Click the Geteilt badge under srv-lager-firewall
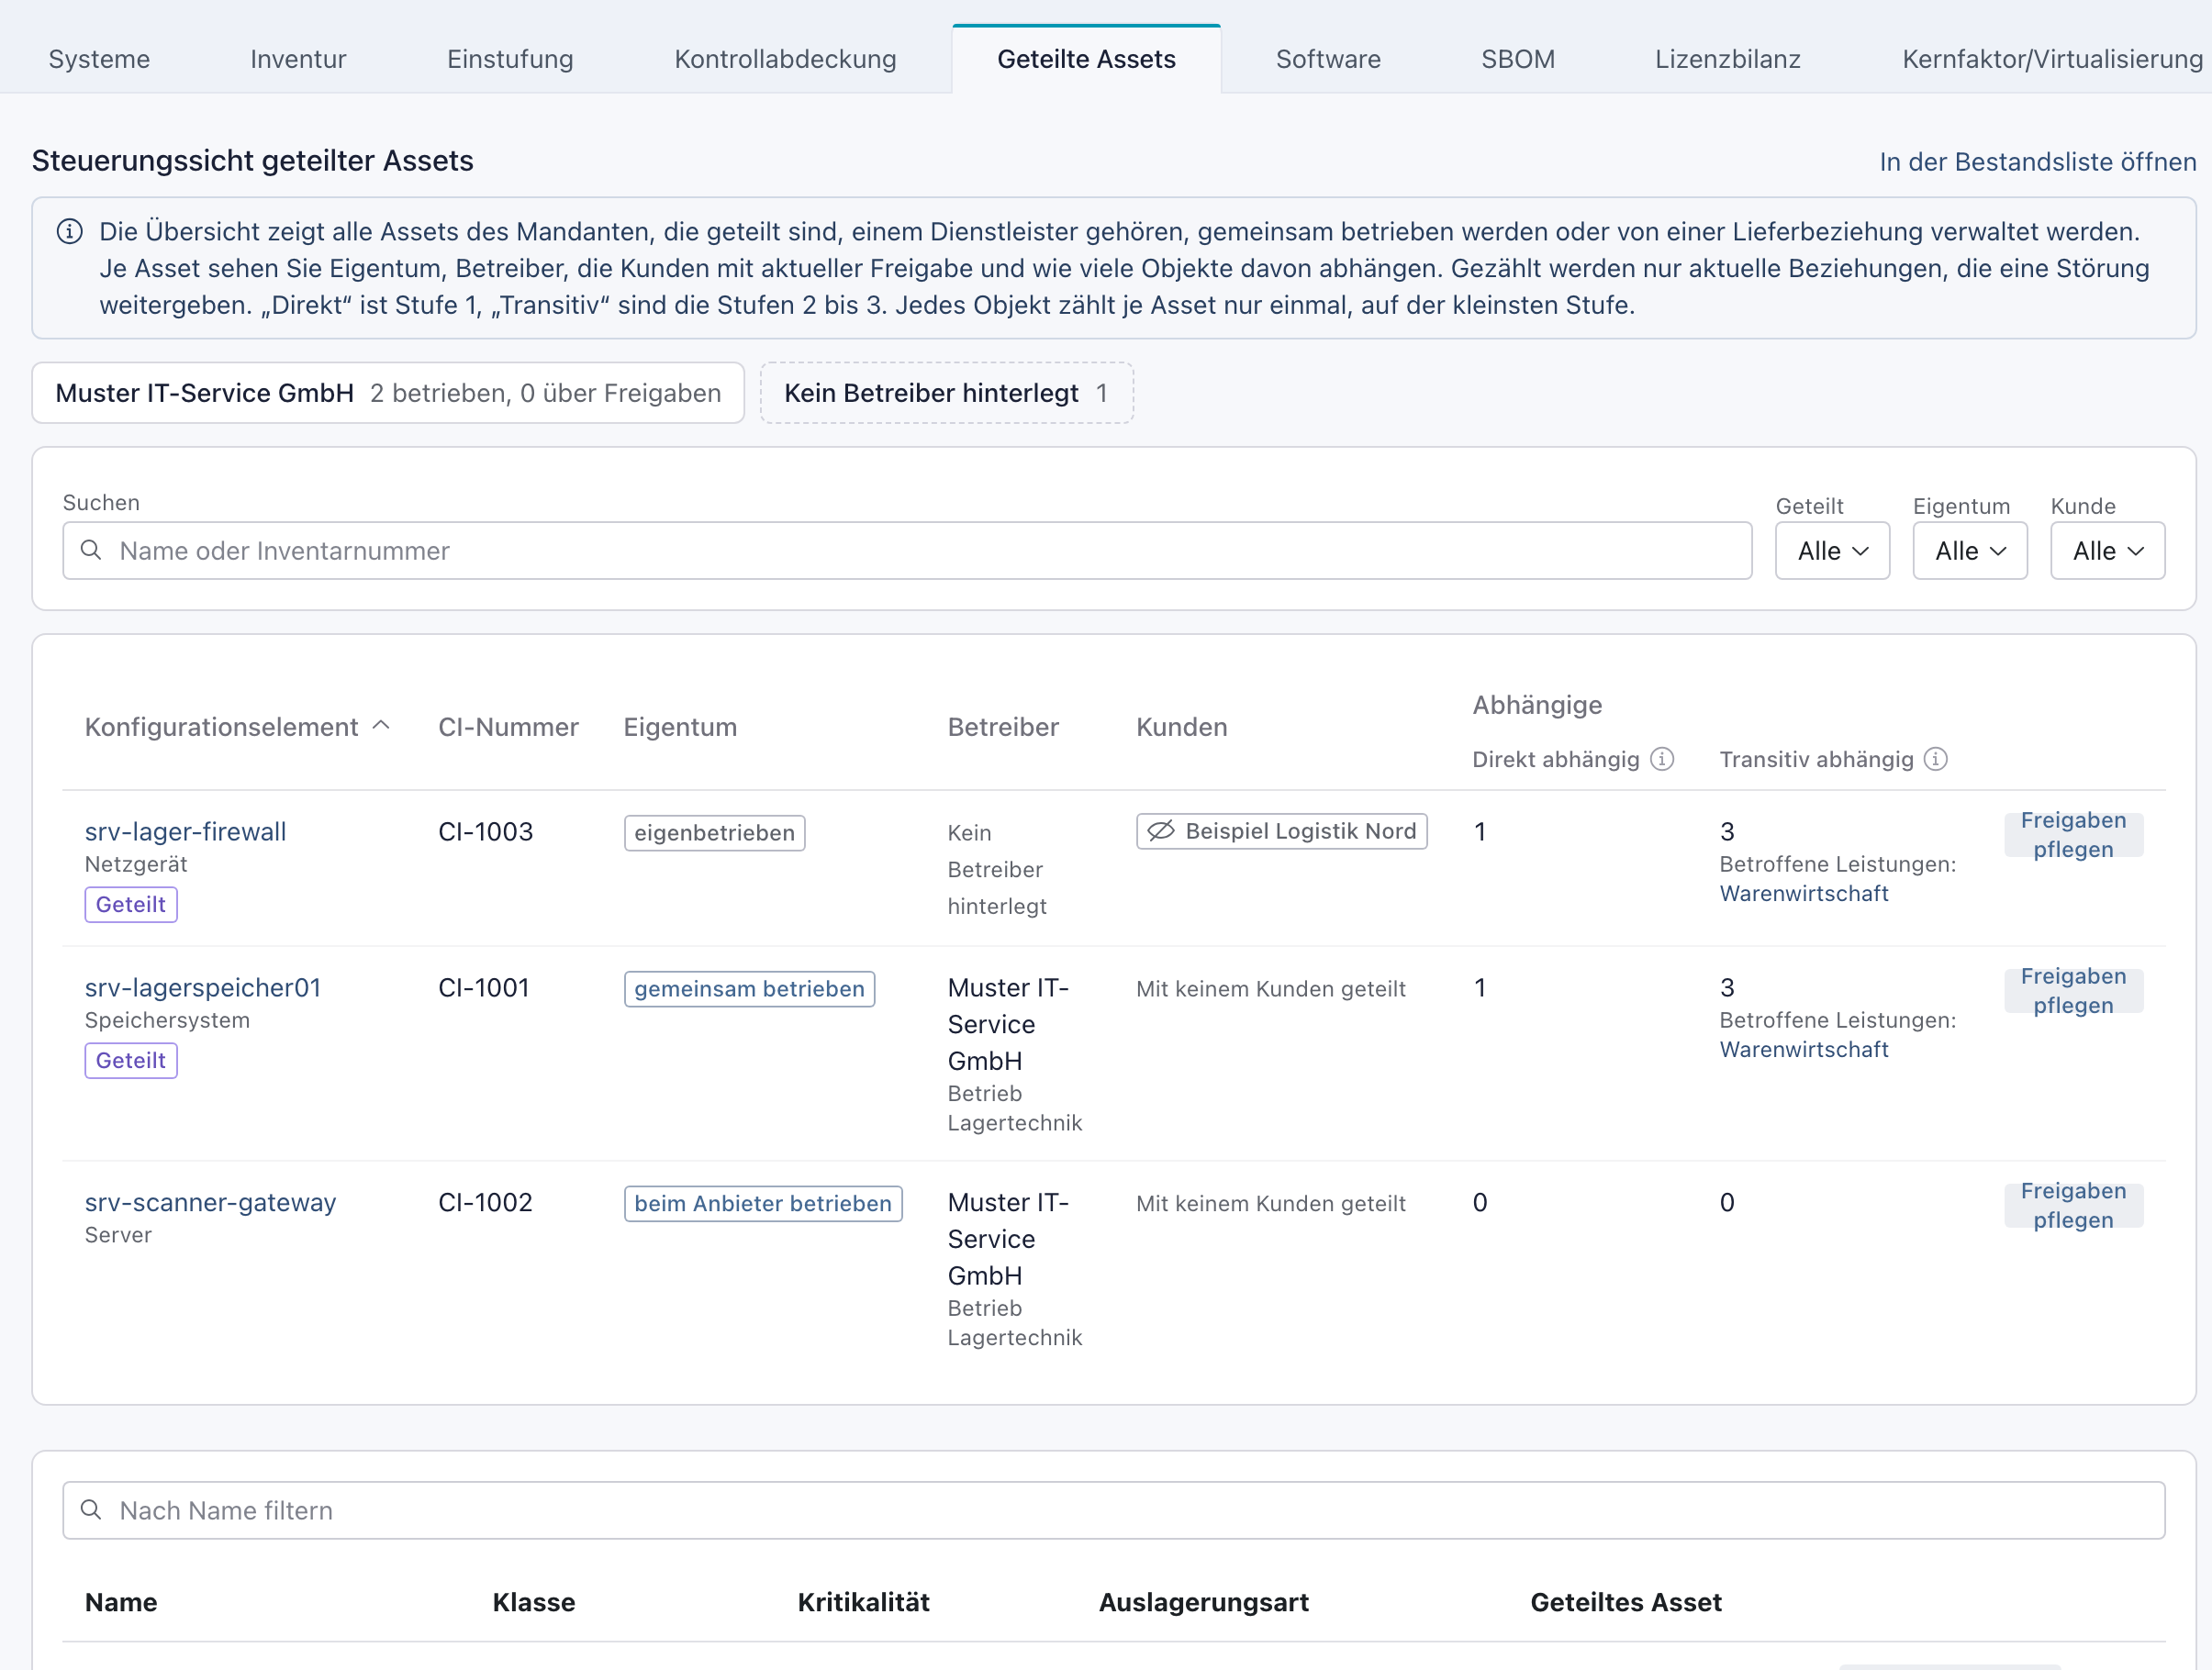Screen dimensions: 2212x1670 tap(131, 904)
